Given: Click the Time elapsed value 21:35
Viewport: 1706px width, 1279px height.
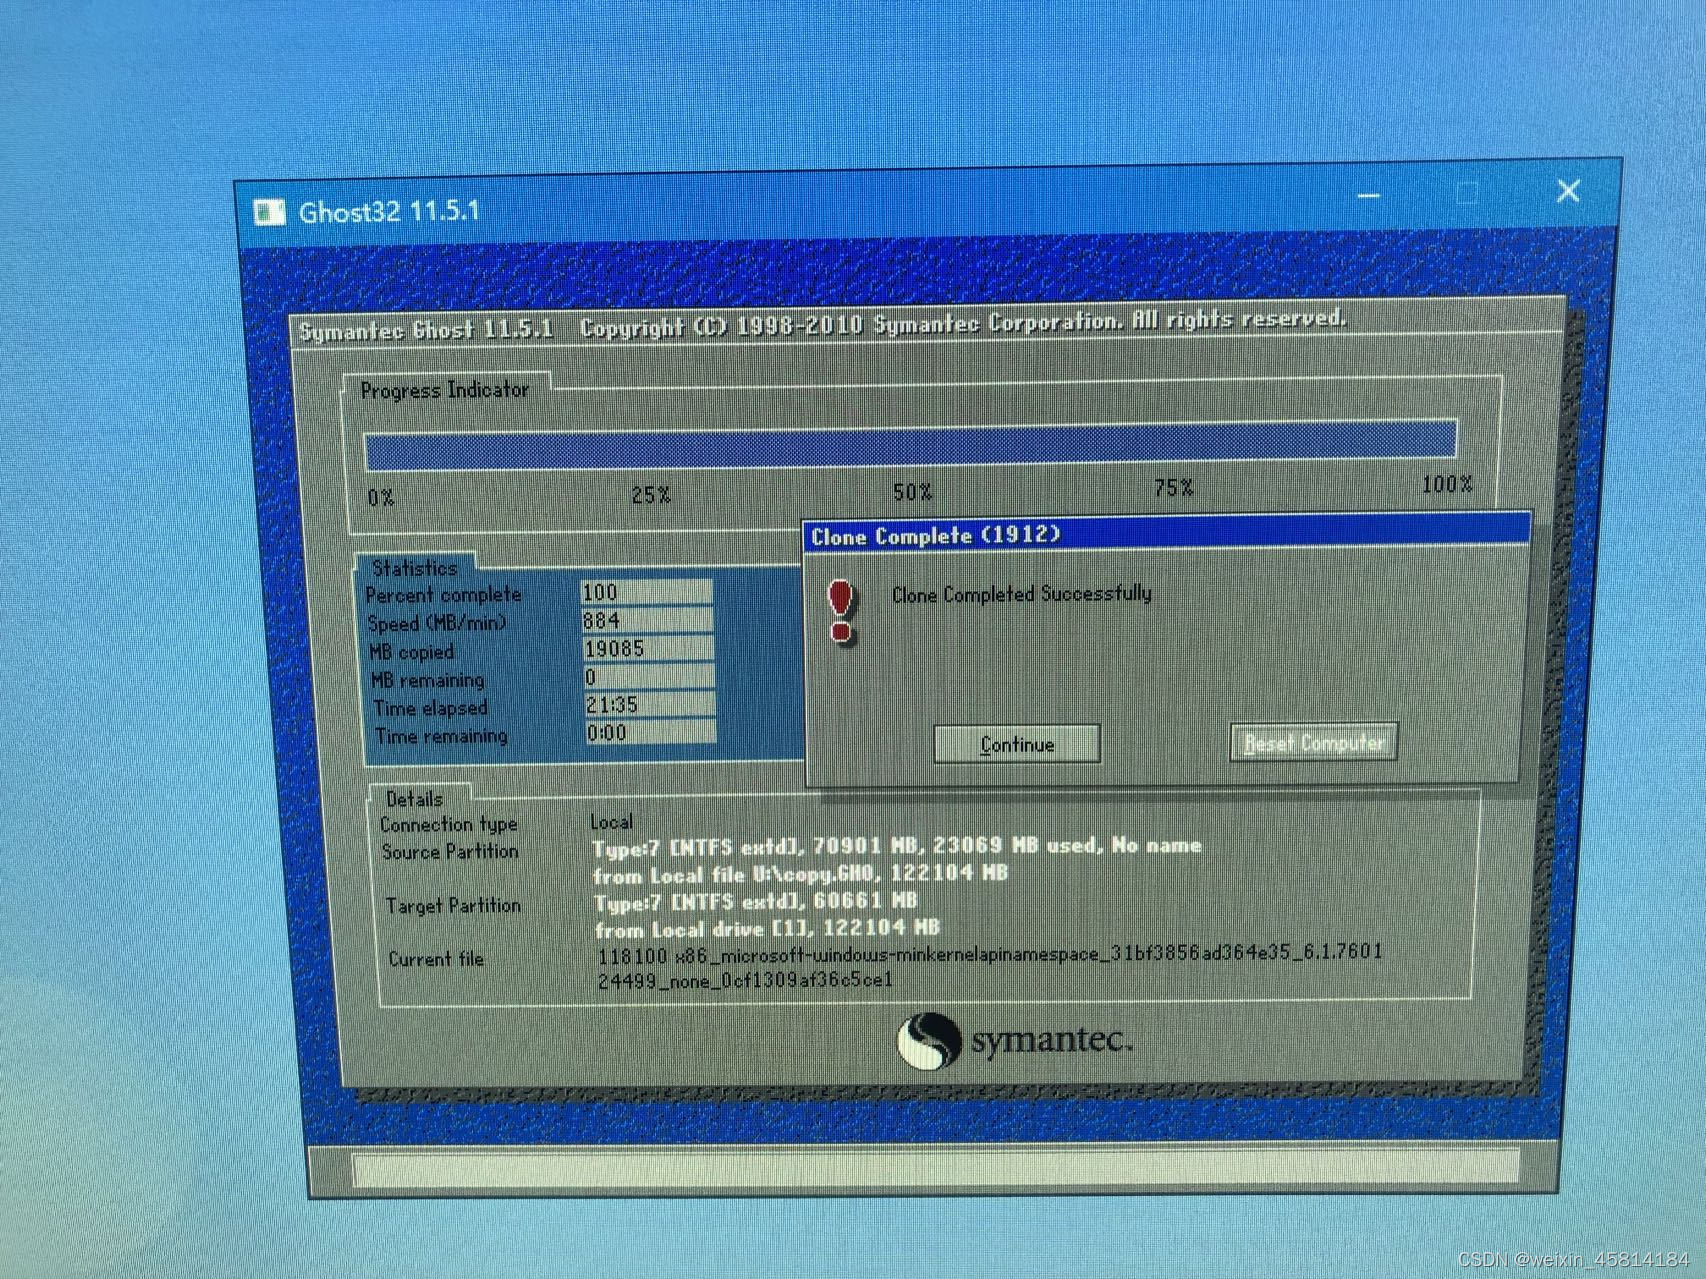Looking at the screenshot, I should [x=650, y=704].
